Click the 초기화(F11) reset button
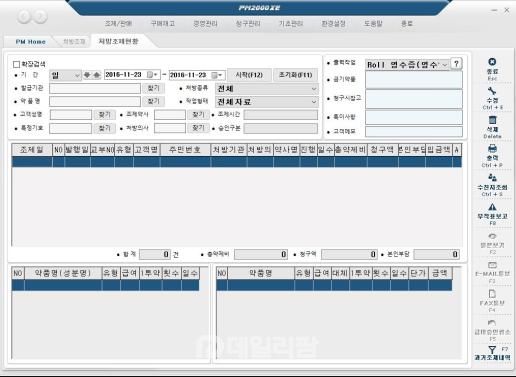This screenshot has height=377, width=516. point(296,75)
